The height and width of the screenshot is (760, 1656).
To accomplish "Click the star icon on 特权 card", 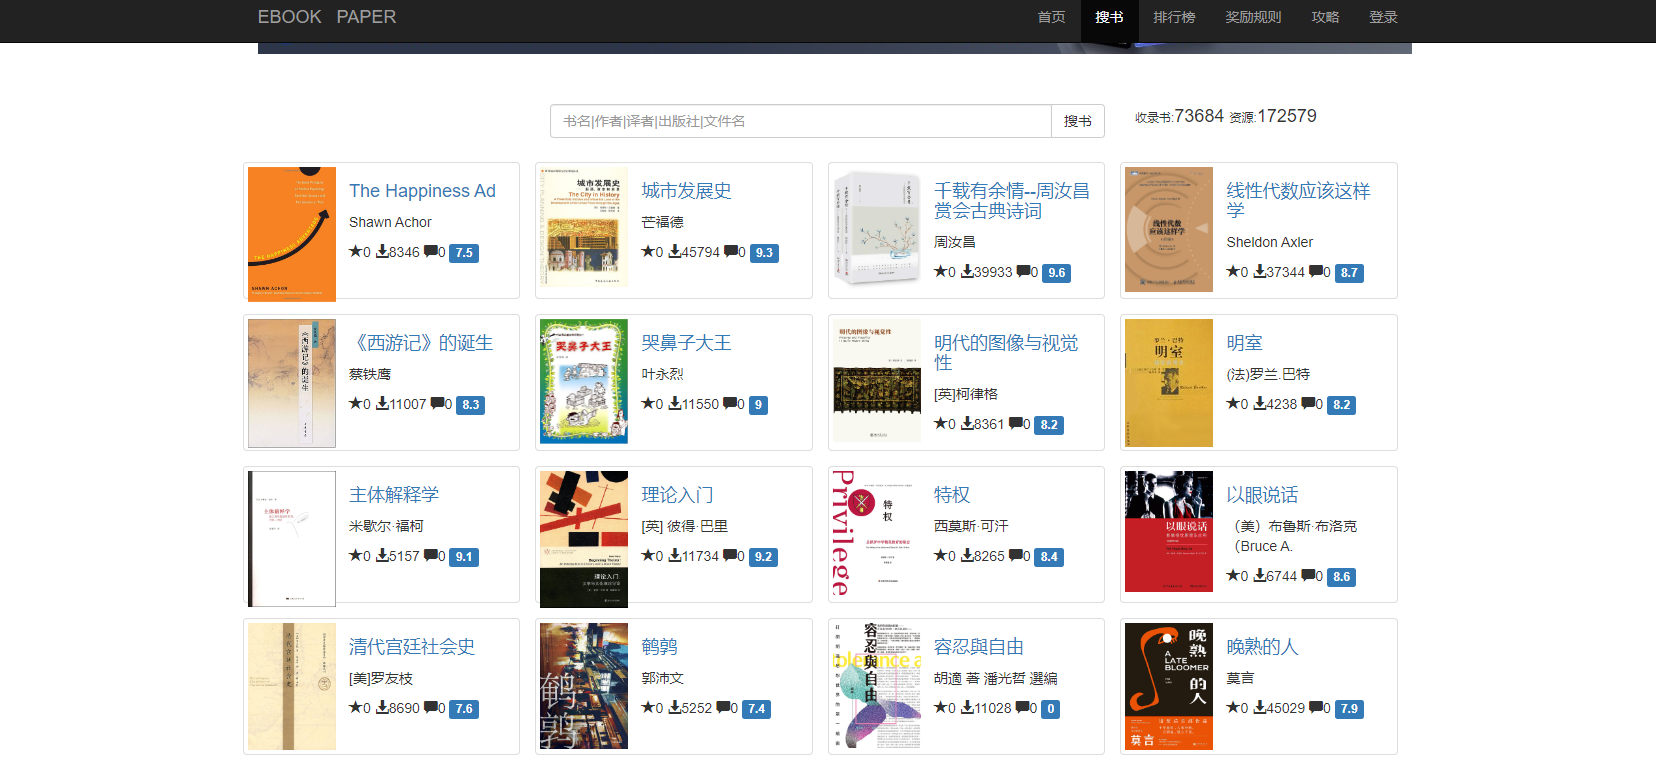I will 940,556.
